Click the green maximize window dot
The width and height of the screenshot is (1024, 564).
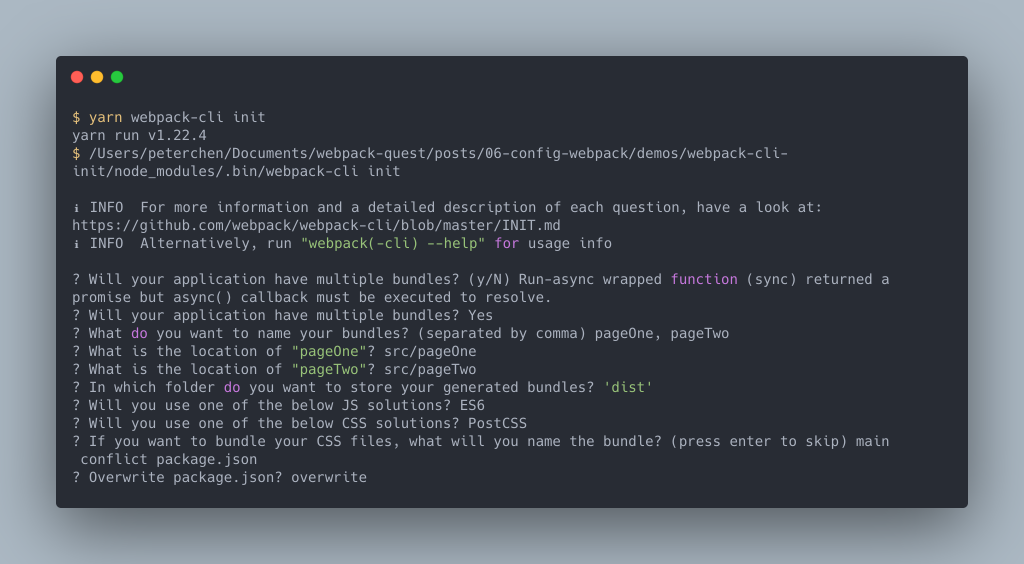click(x=117, y=77)
